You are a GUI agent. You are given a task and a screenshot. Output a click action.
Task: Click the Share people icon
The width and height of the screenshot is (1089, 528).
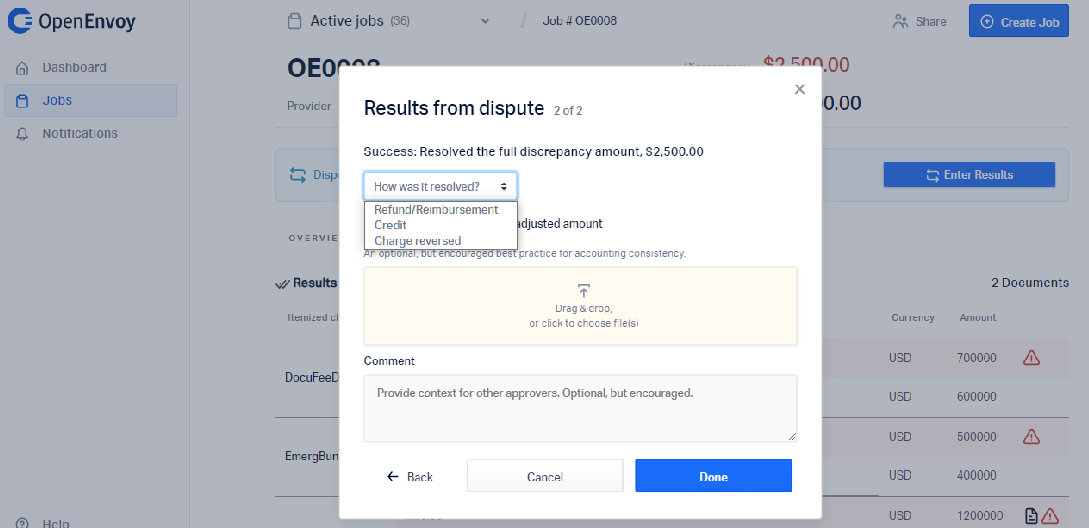coord(900,22)
